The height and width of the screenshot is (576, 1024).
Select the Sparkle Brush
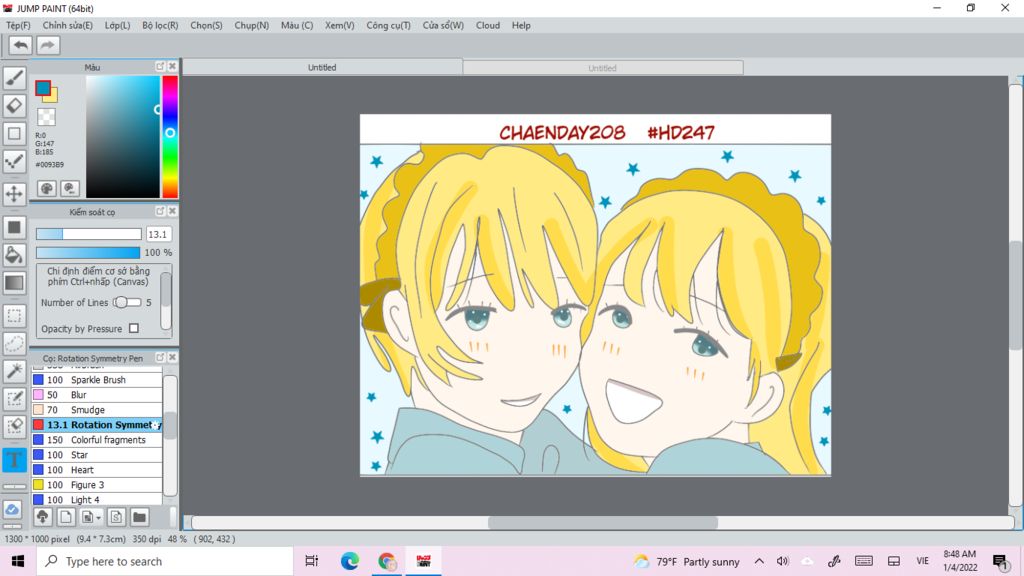point(97,379)
